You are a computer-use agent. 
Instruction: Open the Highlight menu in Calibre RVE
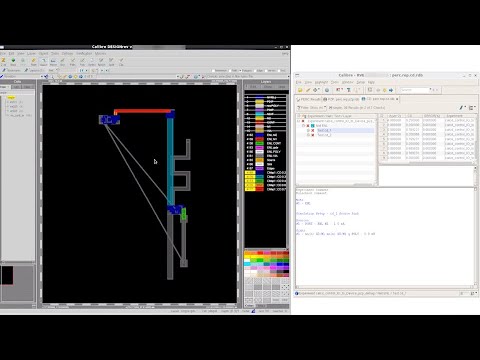click(321, 82)
